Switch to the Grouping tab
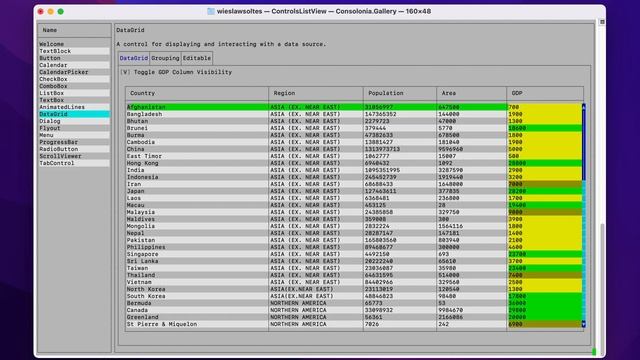The height and width of the screenshot is (360, 640). (165, 58)
